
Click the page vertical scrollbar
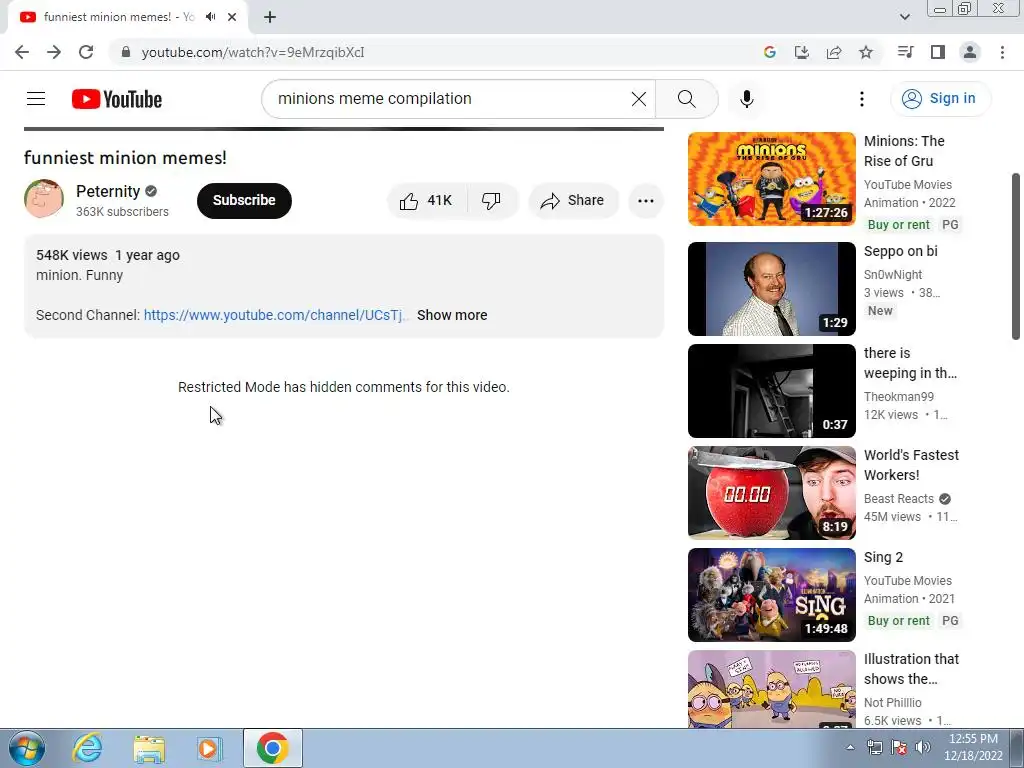[x=1015, y=256]
